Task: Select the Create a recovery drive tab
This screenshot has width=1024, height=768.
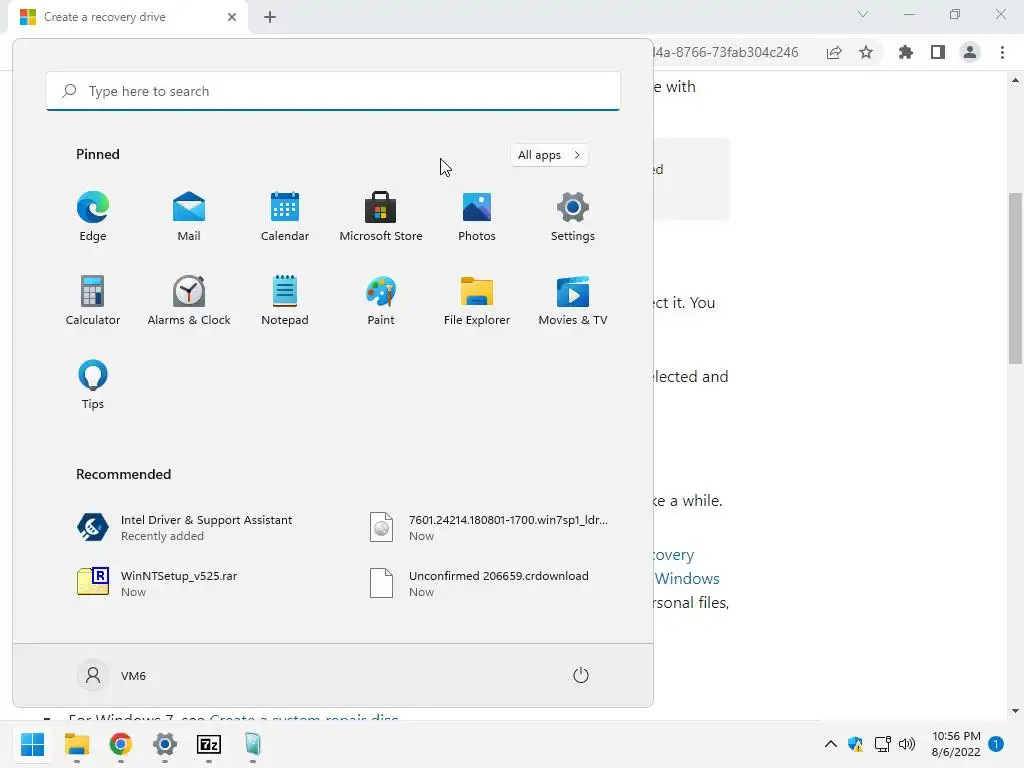Action: coord(128,17)
